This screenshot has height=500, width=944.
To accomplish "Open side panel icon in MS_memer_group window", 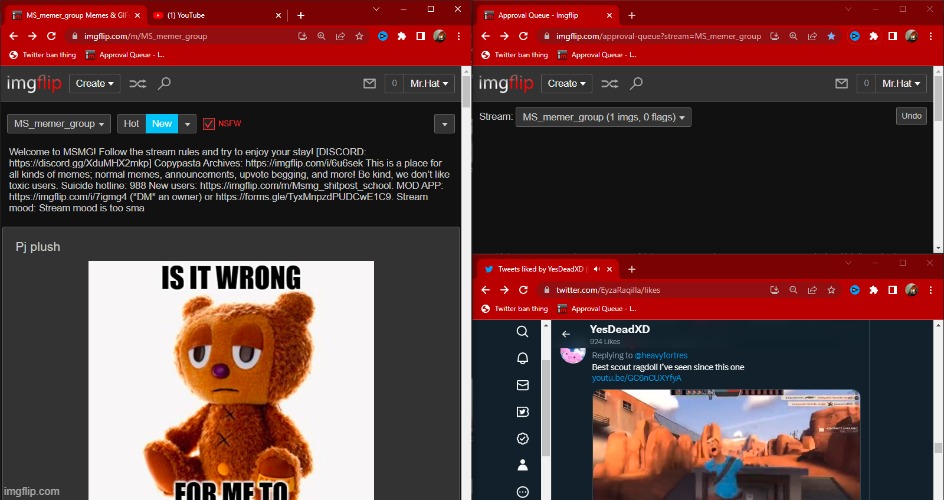I will pos(420,36).
